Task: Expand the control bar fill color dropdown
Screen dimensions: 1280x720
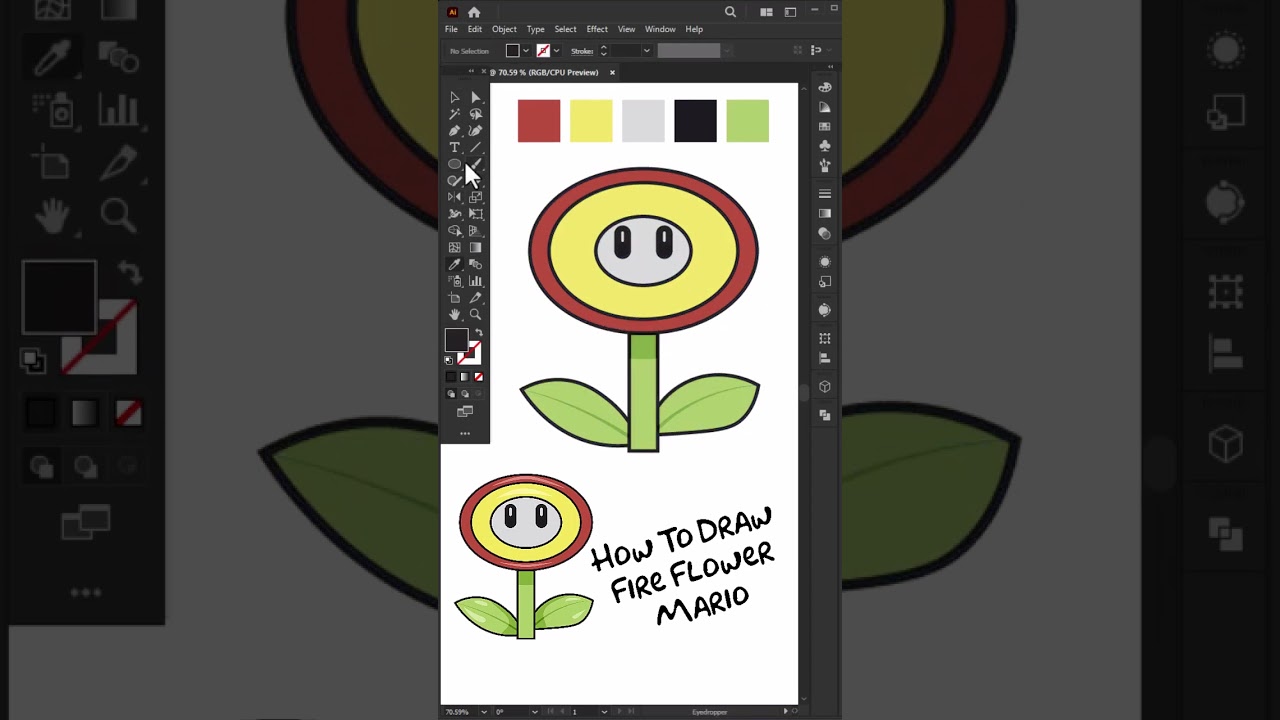Action: (x=526, y=51)
